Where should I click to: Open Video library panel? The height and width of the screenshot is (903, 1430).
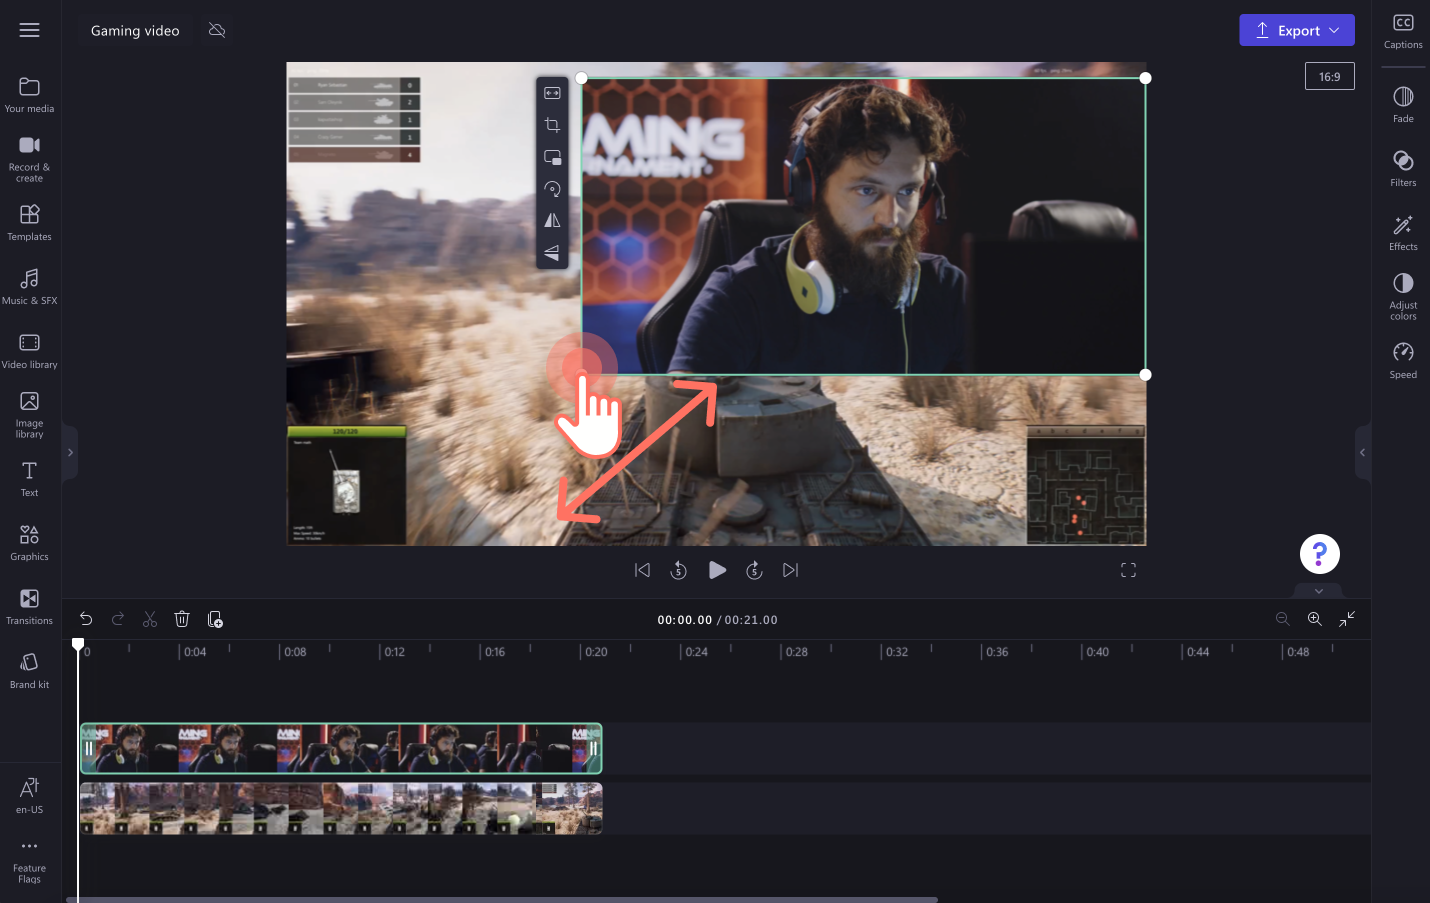pyautogui.click(x=30, y=351)
